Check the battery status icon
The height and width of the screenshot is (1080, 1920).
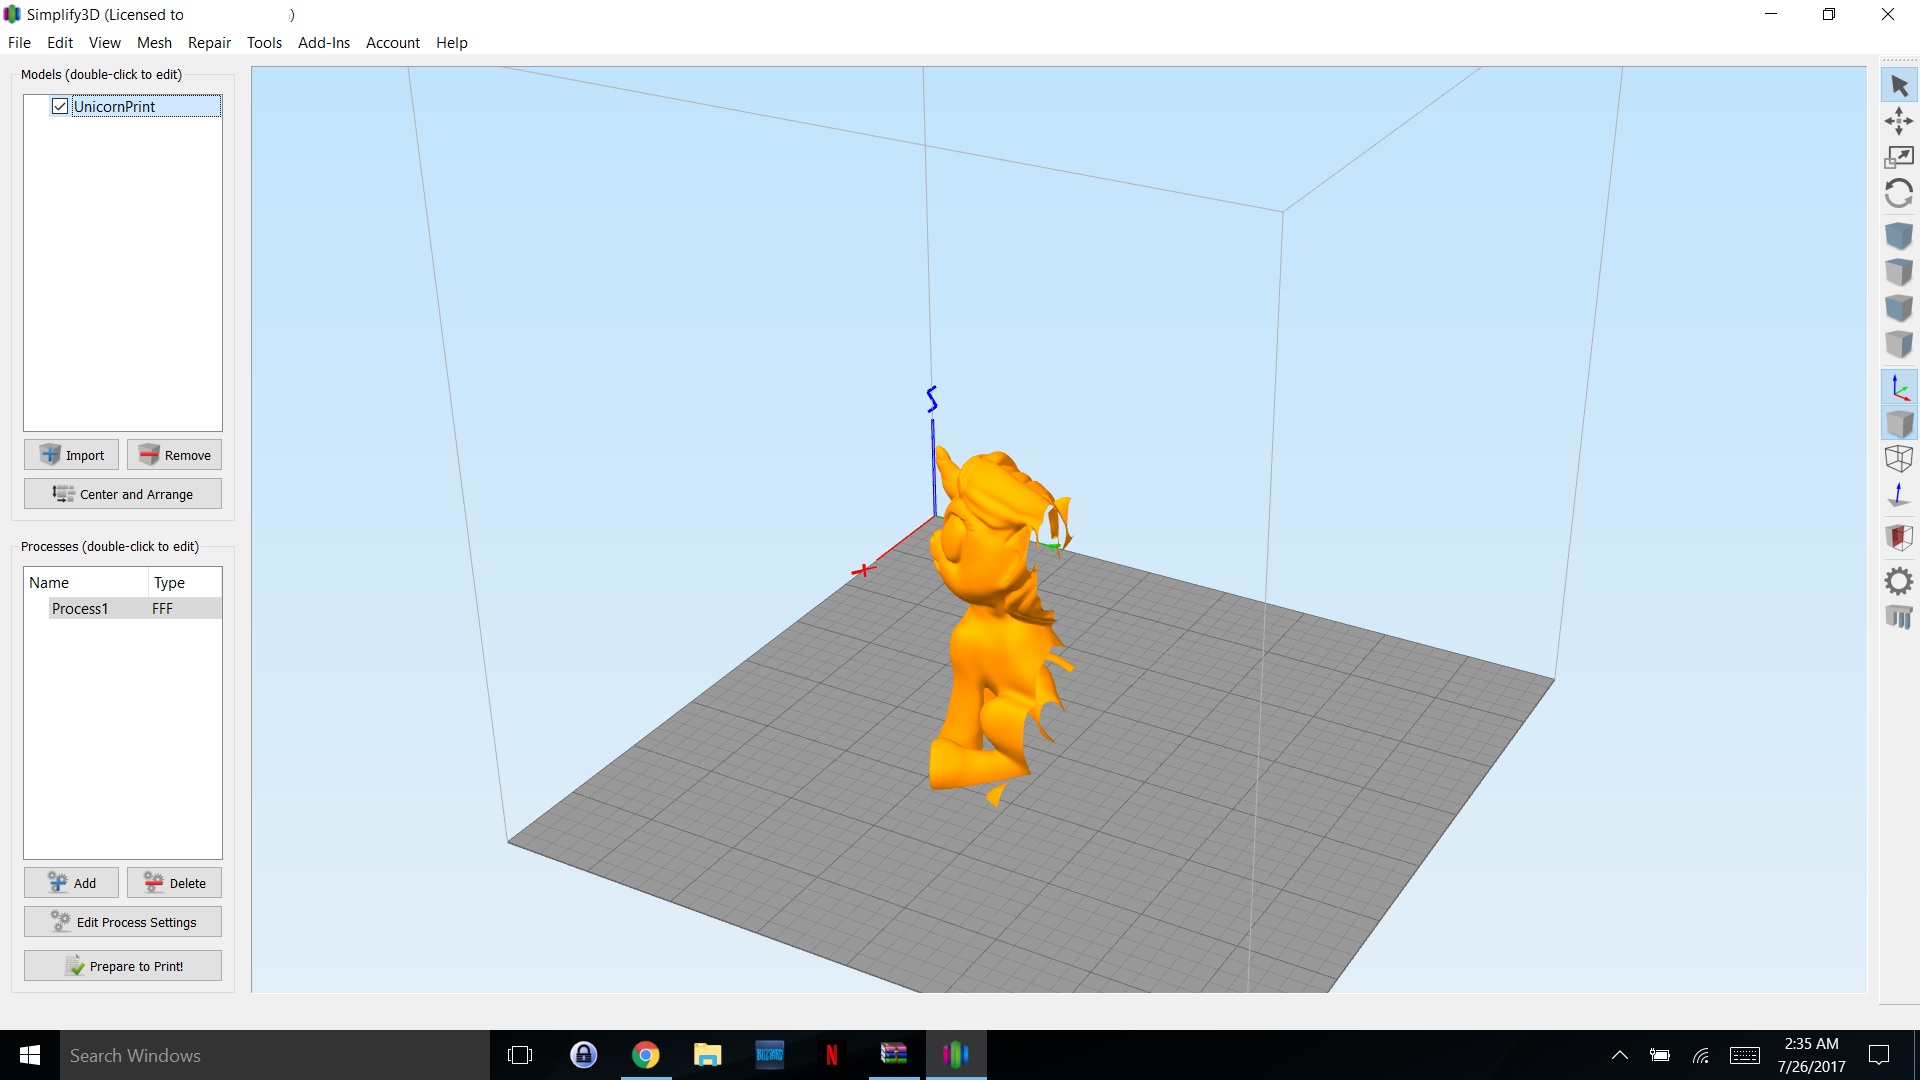pyautogui.click(x=1660, y=1055)
